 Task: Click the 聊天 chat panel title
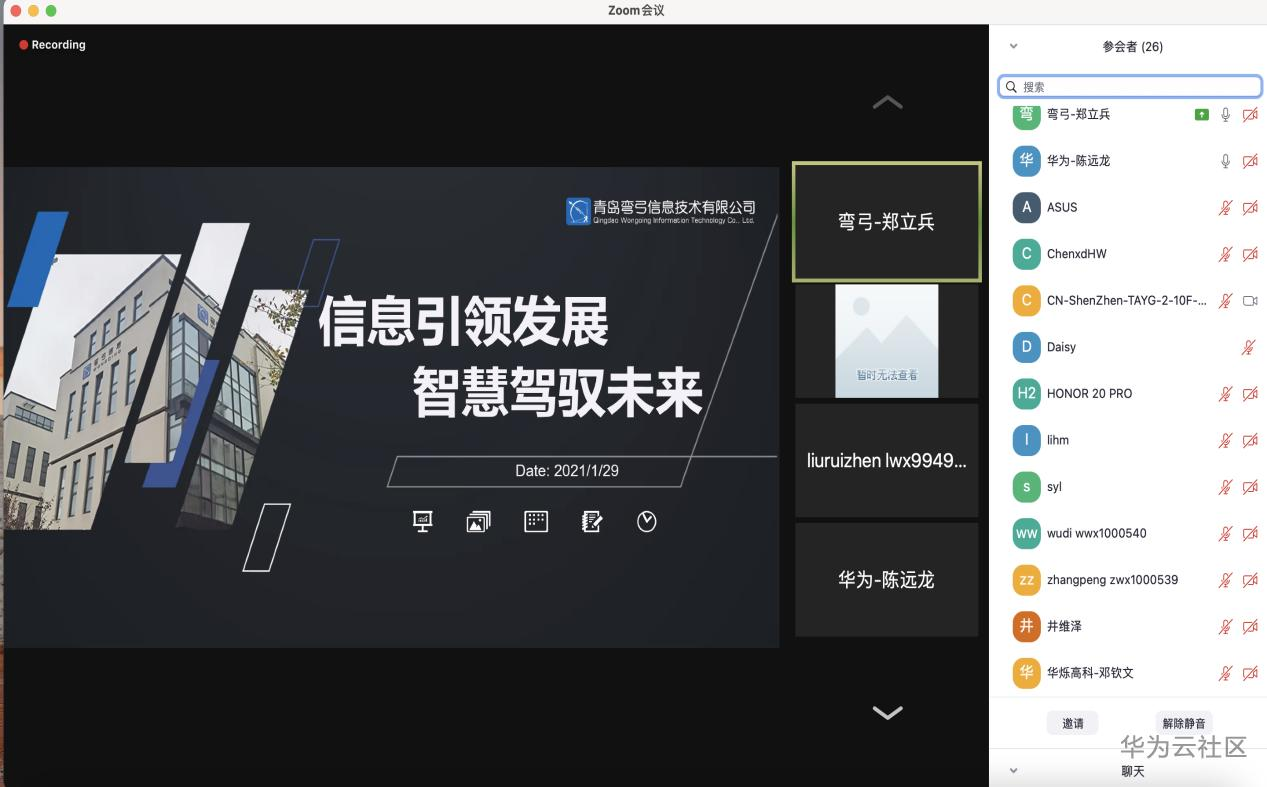[x=1133, y=771]
